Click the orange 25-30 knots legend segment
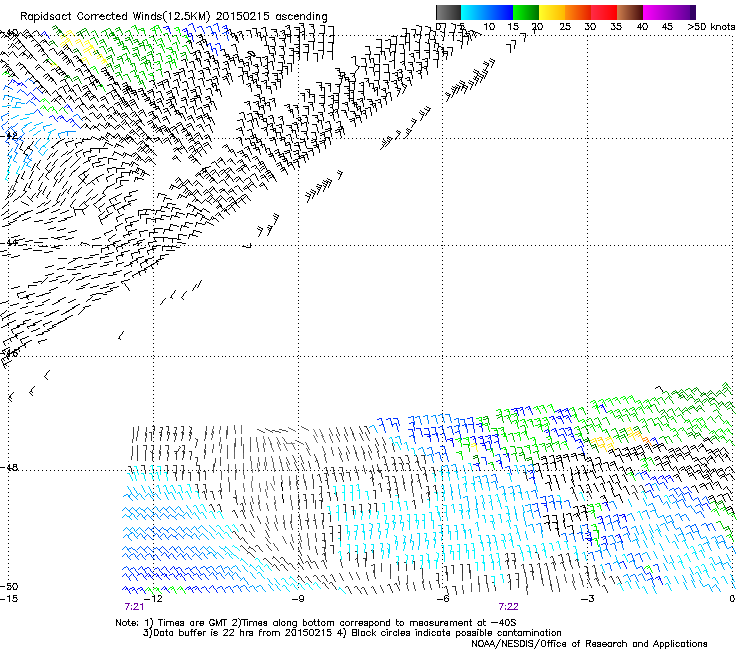 tap(578, 12)
